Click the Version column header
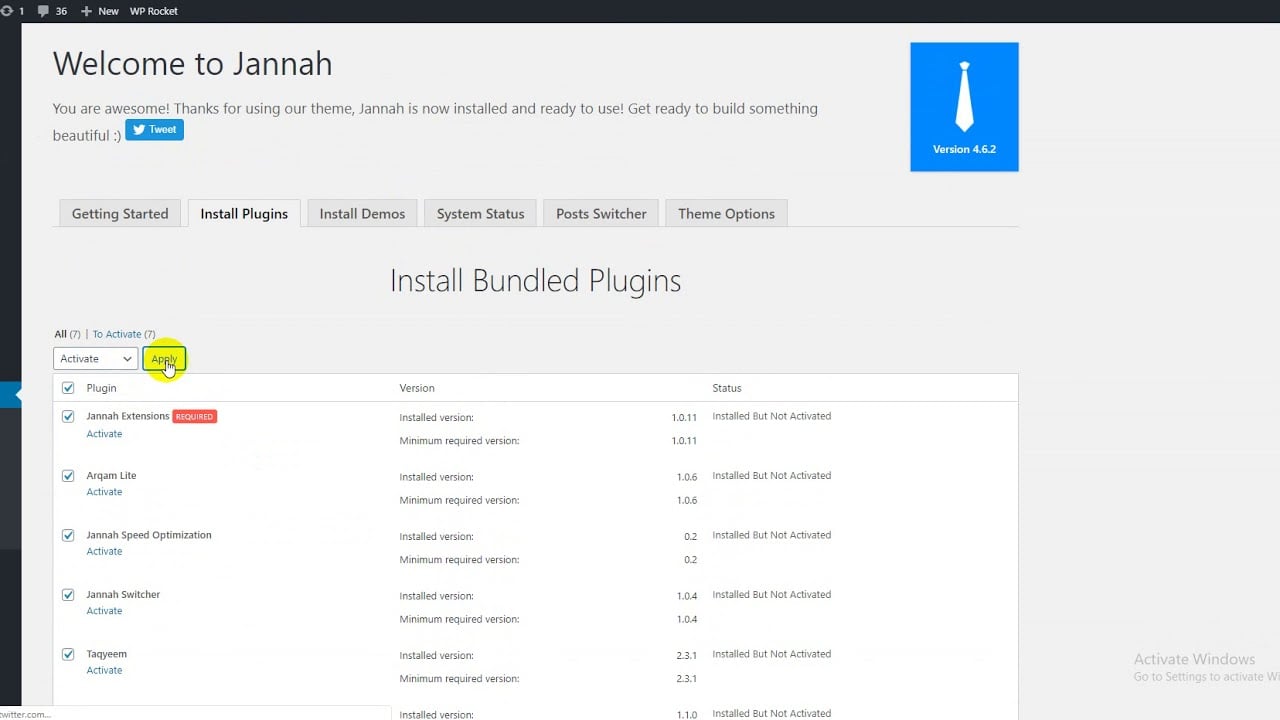The image size is (1280, 720). (417, 388)
